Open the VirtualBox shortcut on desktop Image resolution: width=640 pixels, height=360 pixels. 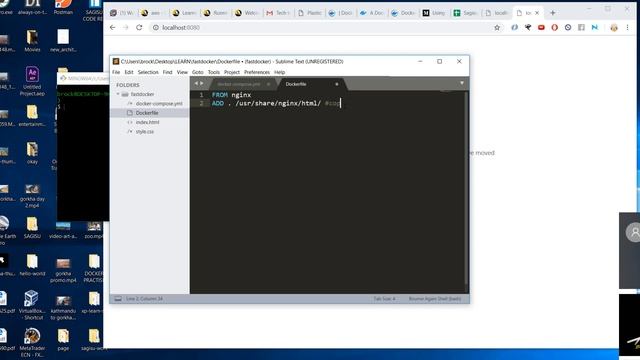(x=32, y=305)
